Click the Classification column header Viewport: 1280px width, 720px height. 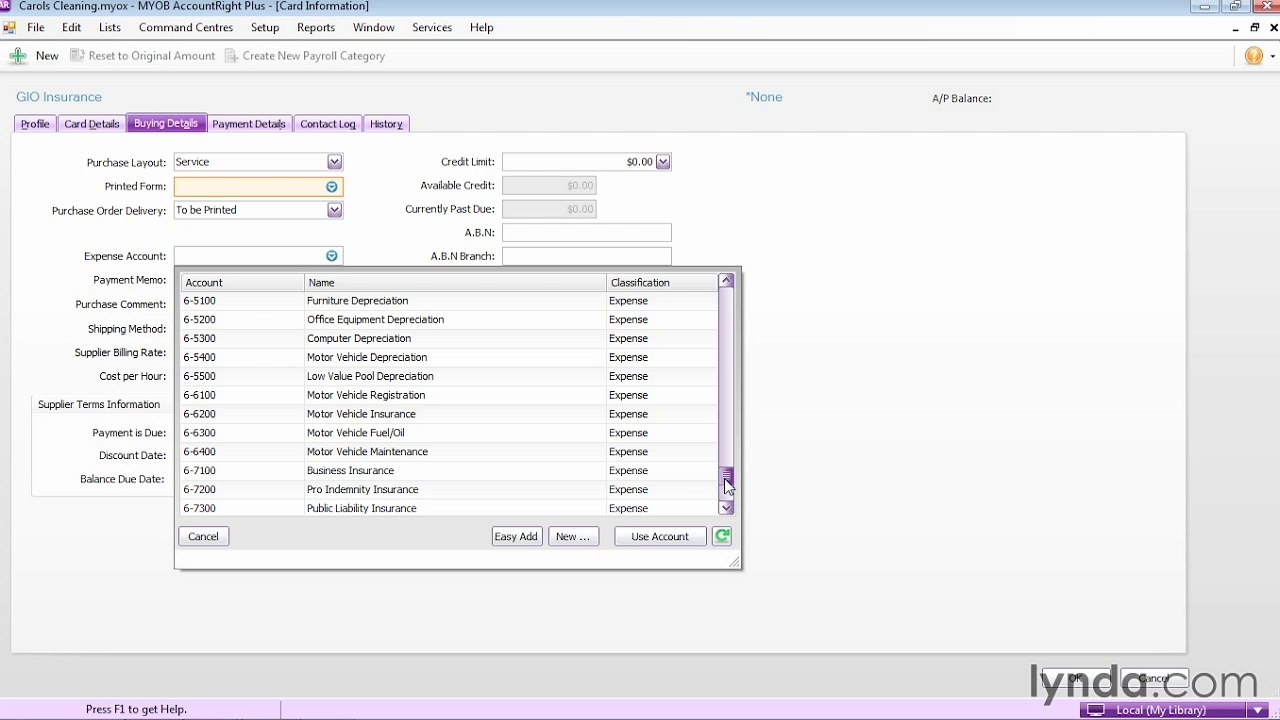662,283
